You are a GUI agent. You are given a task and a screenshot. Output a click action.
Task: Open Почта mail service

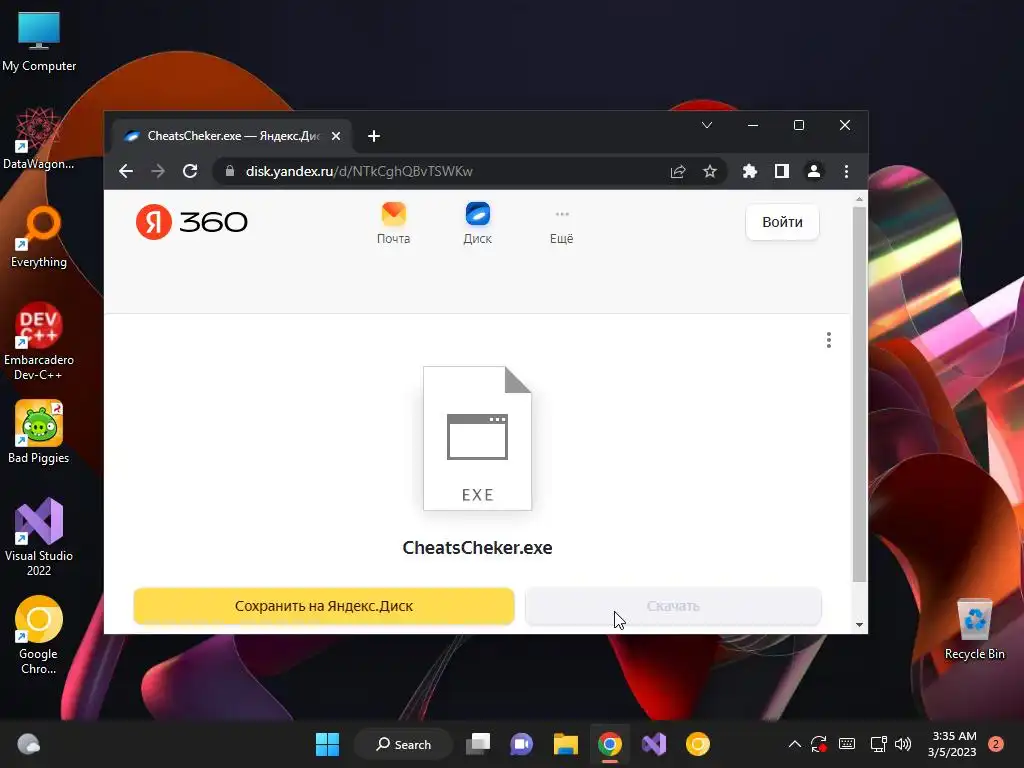pos(393,223)
